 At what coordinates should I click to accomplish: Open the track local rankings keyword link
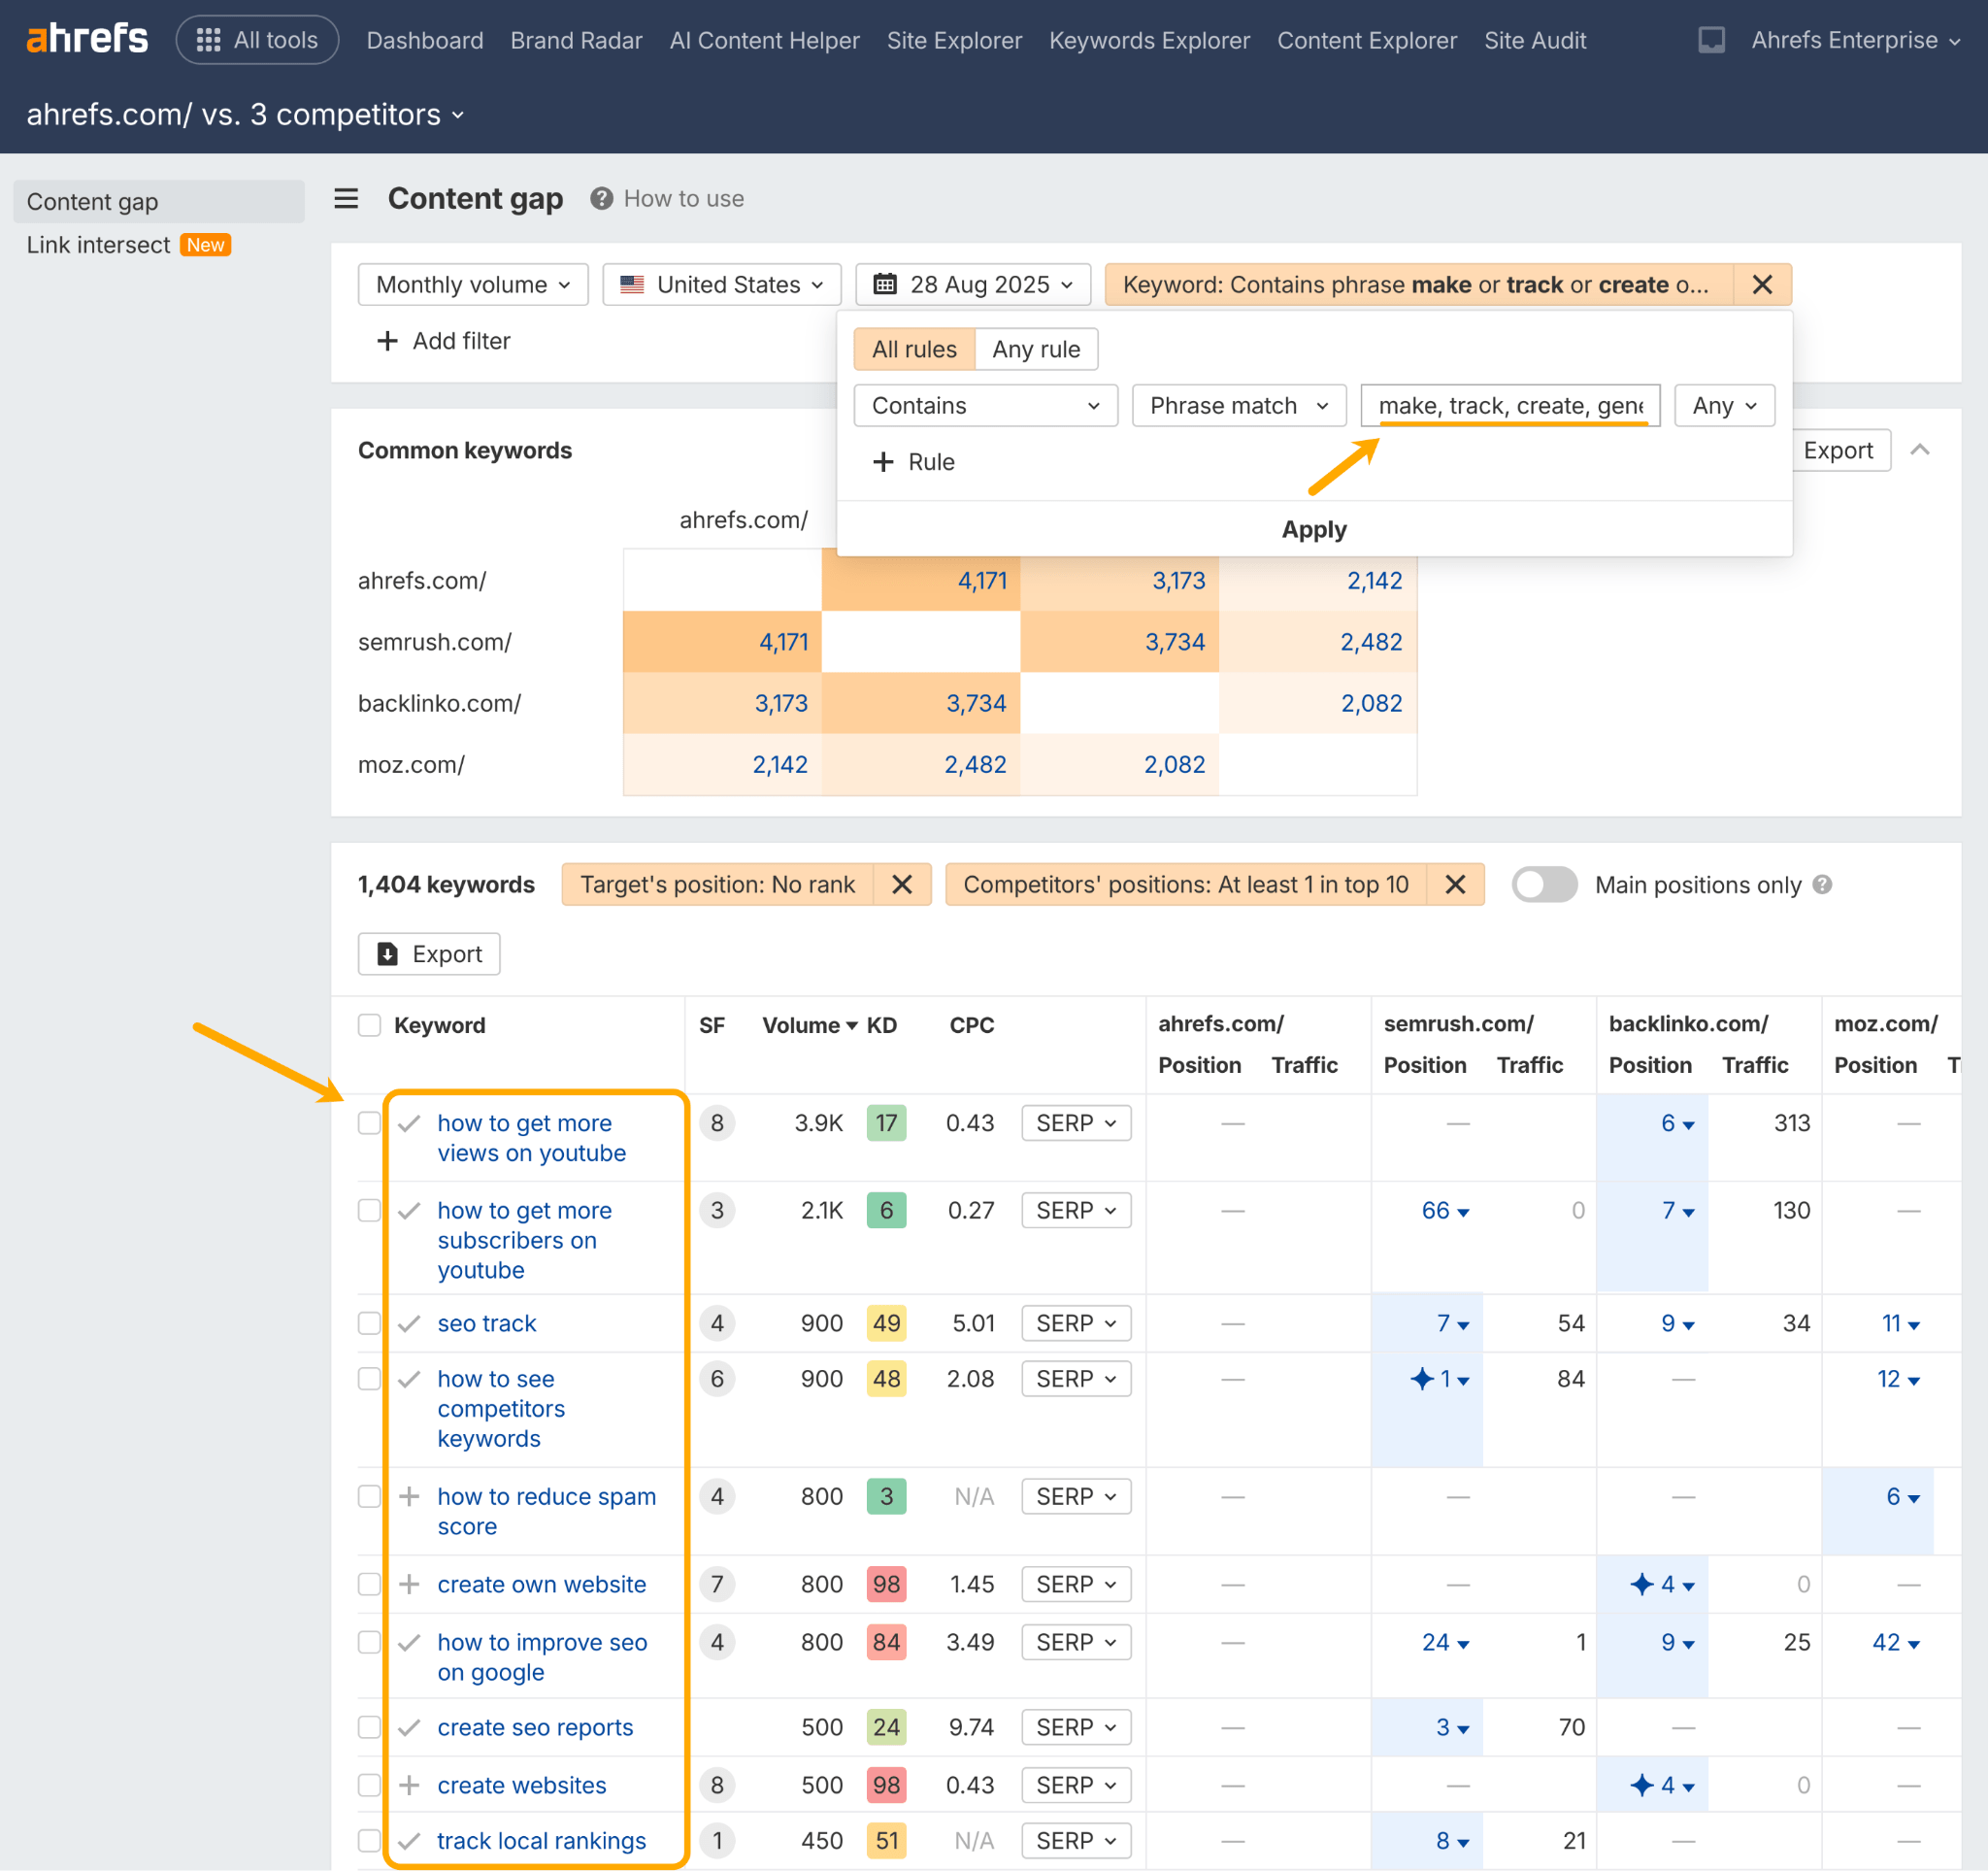point(541,1841)
